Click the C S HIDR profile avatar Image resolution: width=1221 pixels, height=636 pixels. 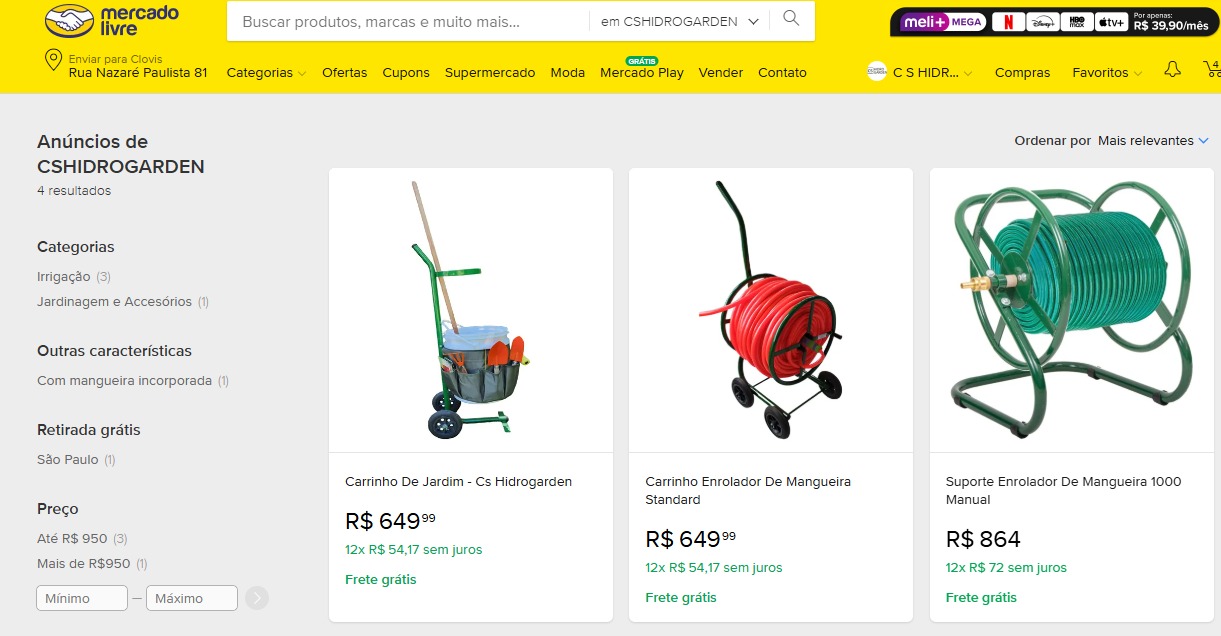point(877,71)
